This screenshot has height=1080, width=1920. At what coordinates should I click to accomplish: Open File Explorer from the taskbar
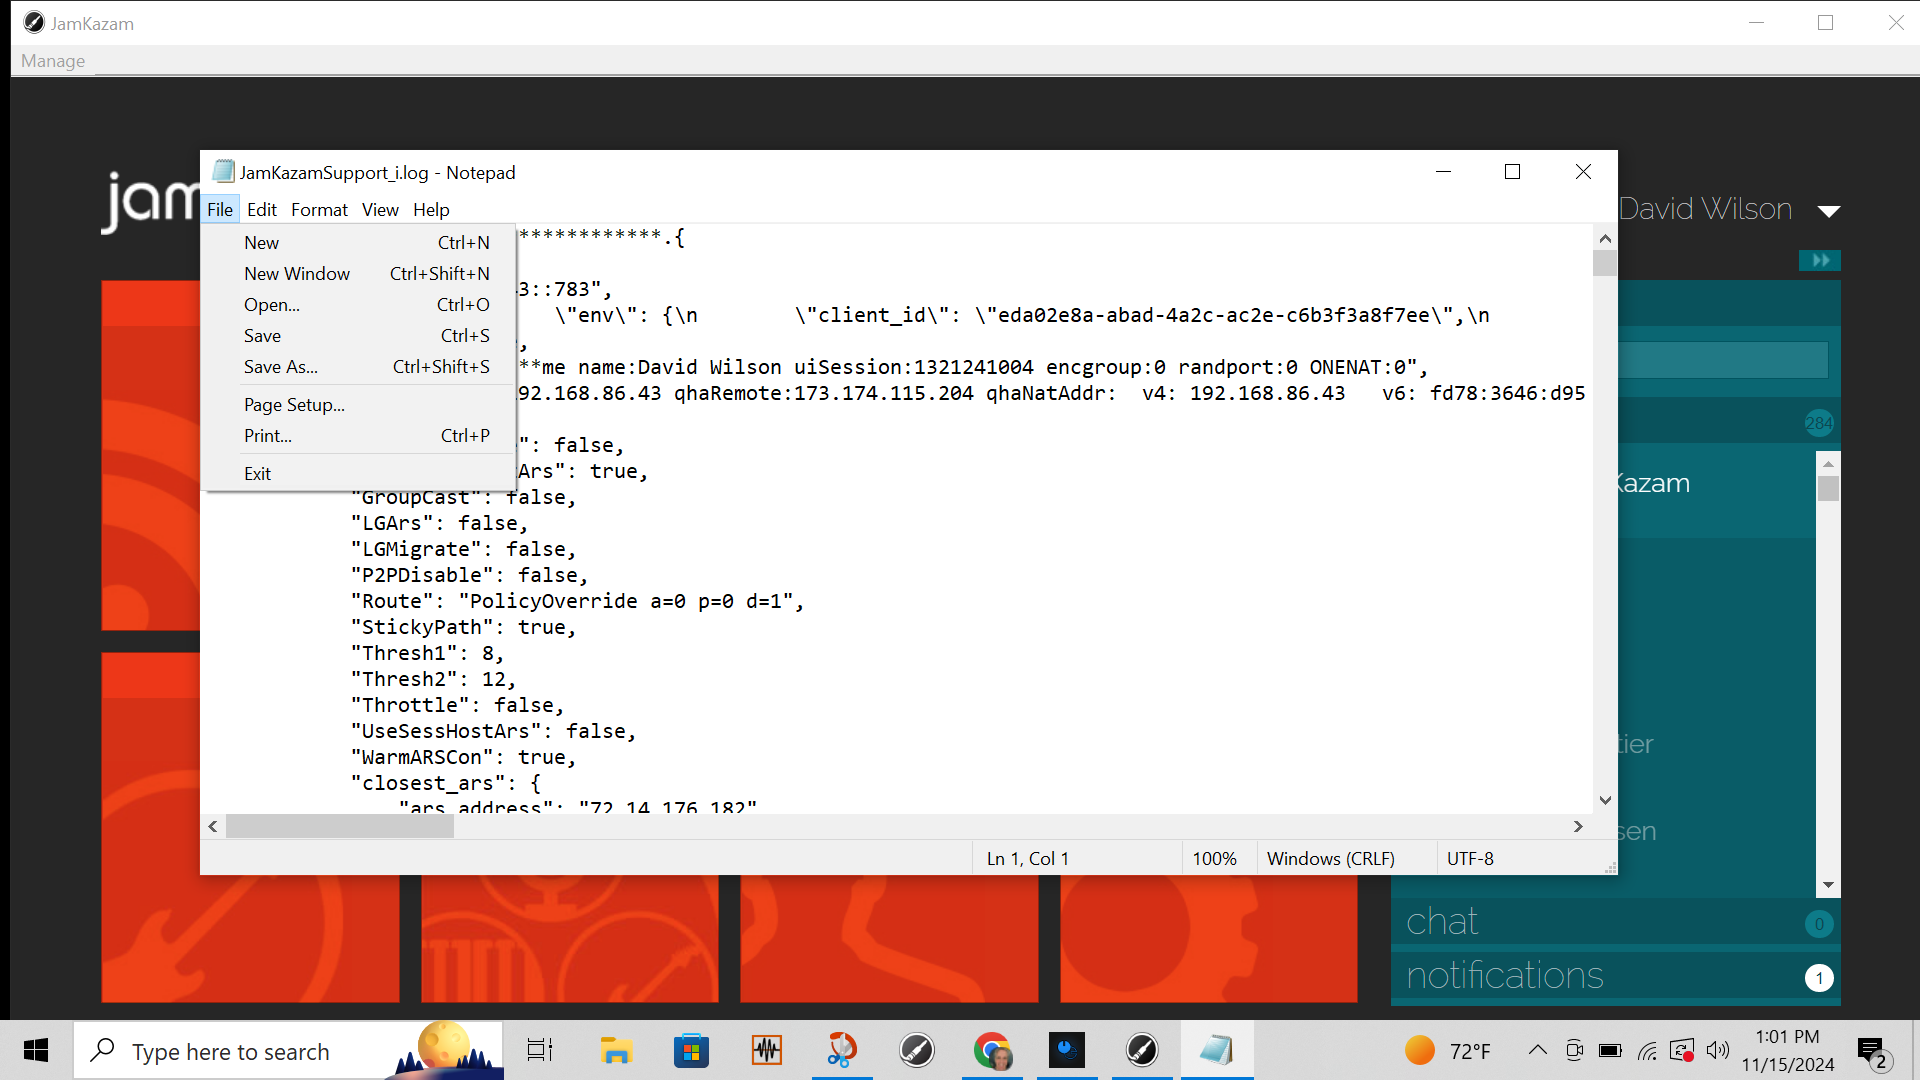616,1051
